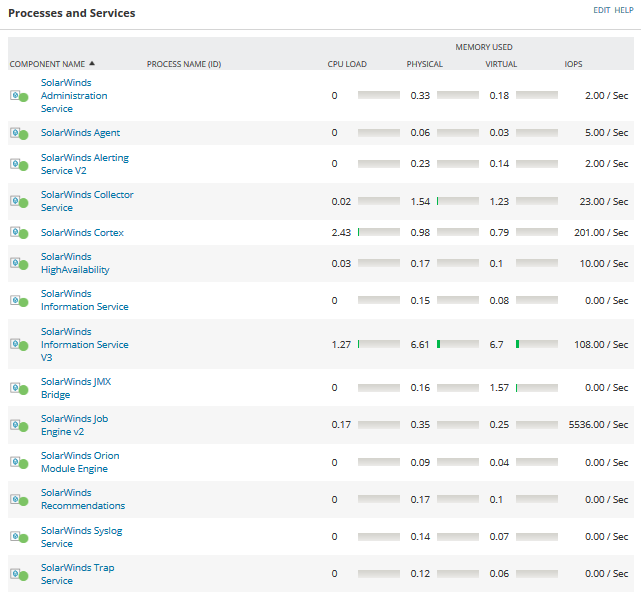The height and width of the screenshot is (600, 641).
Task: Click virtual memory value 6.7
Action: pos(496,345)
